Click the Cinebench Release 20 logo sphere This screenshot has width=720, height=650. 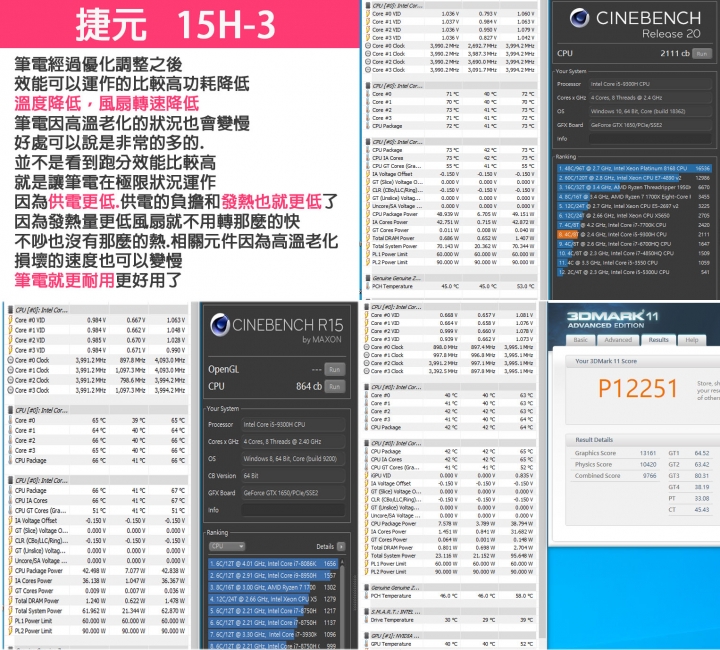pyautogui.click(x=579, y=18)
